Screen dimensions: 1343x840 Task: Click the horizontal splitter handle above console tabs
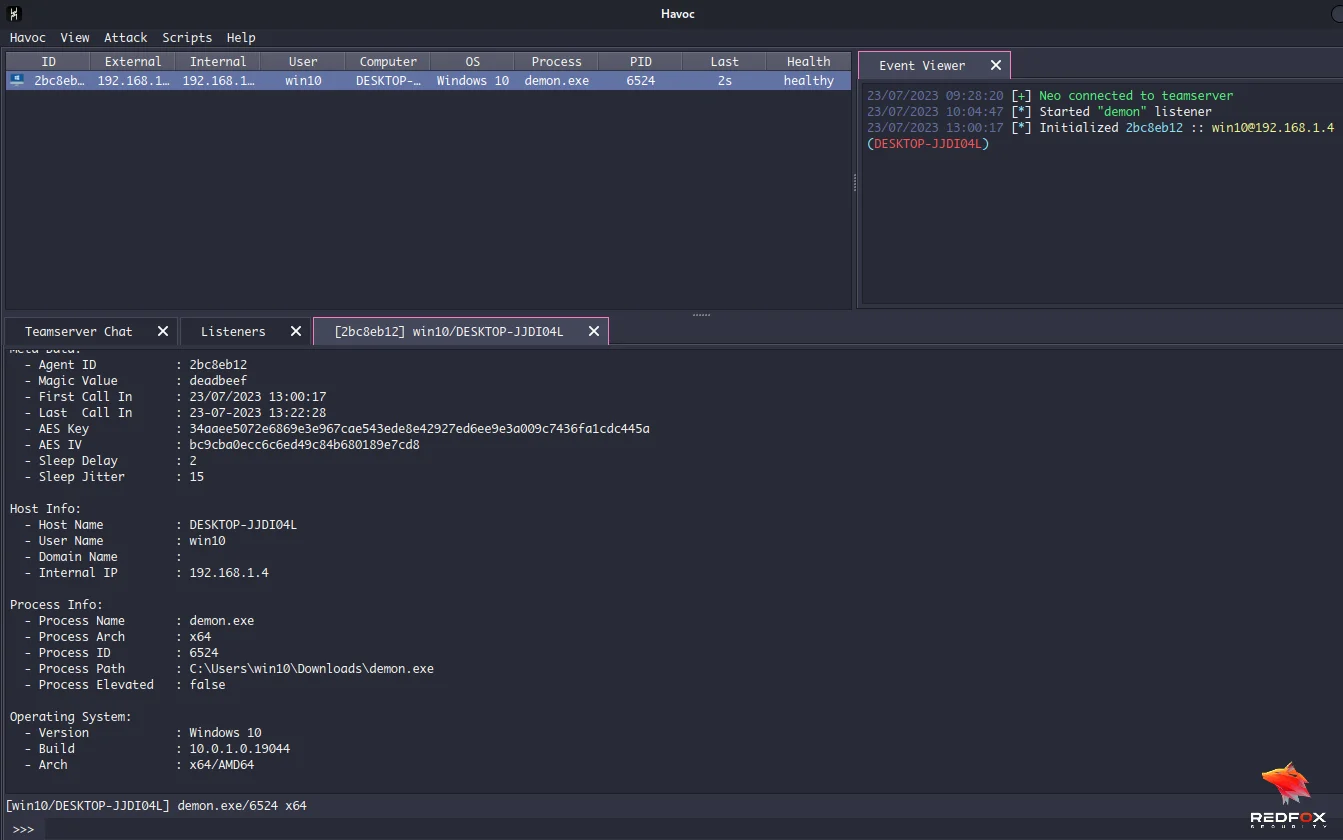(701, 314)
